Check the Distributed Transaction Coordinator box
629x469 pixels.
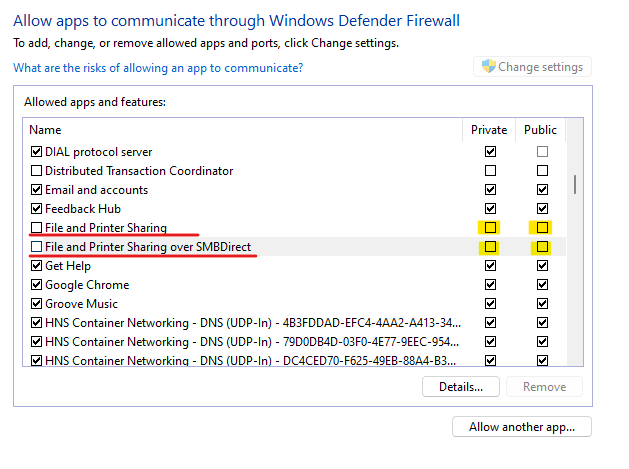pos(37,171)
